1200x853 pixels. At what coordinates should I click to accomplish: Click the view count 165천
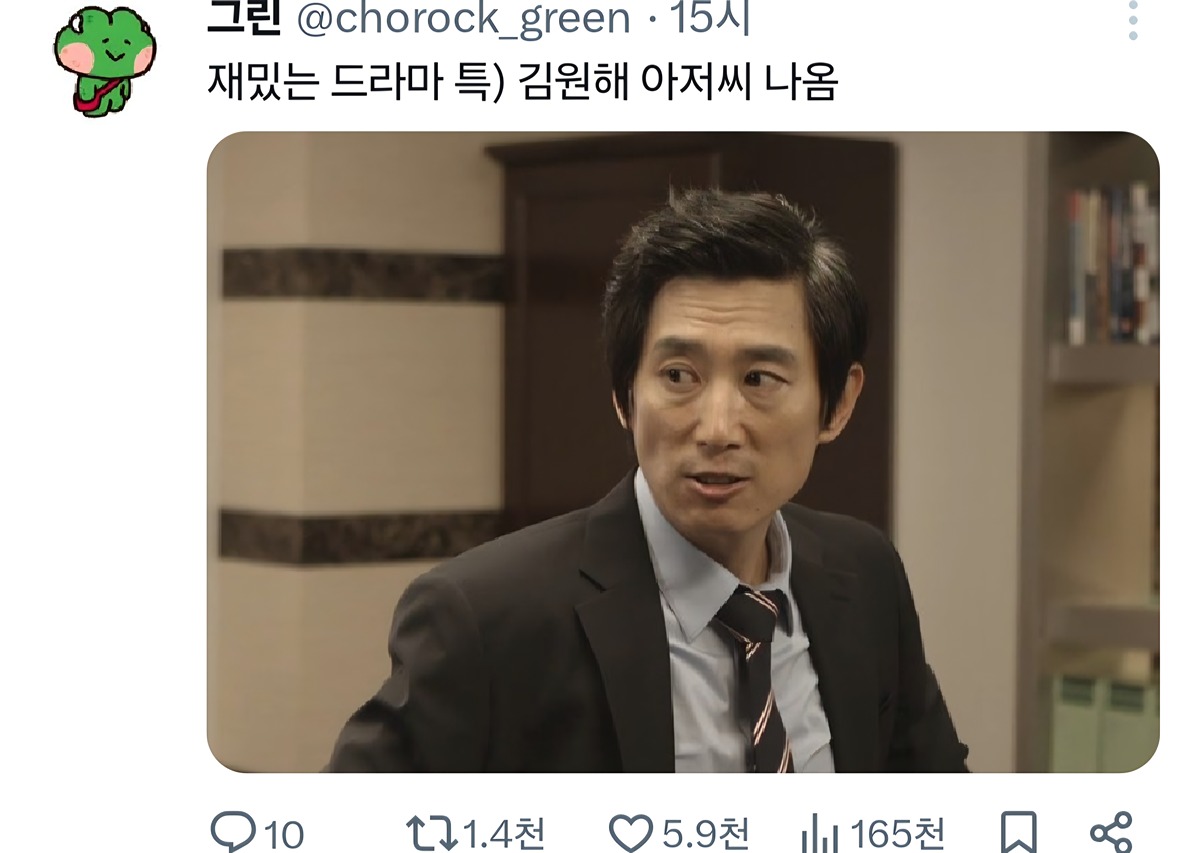898,833
